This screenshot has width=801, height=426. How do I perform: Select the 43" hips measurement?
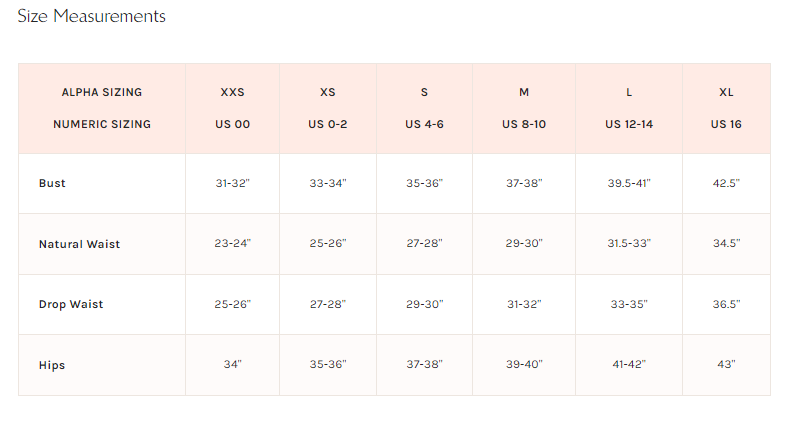coord(726,364)
